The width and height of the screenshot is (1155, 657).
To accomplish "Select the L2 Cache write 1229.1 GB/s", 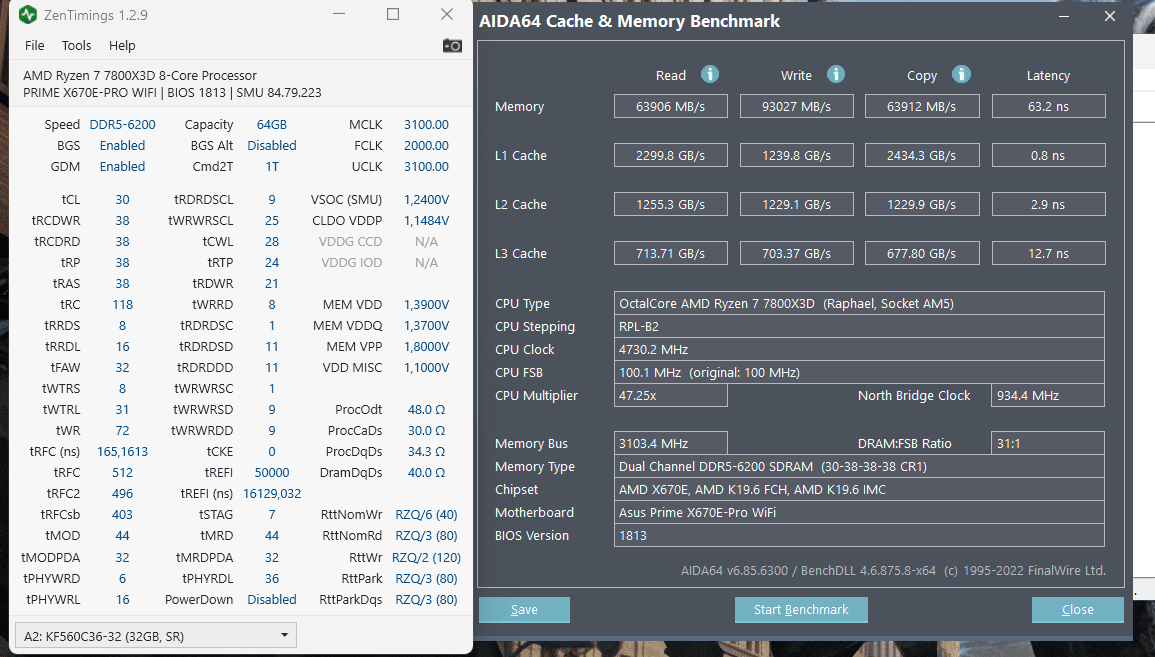I will coord(796,204).
